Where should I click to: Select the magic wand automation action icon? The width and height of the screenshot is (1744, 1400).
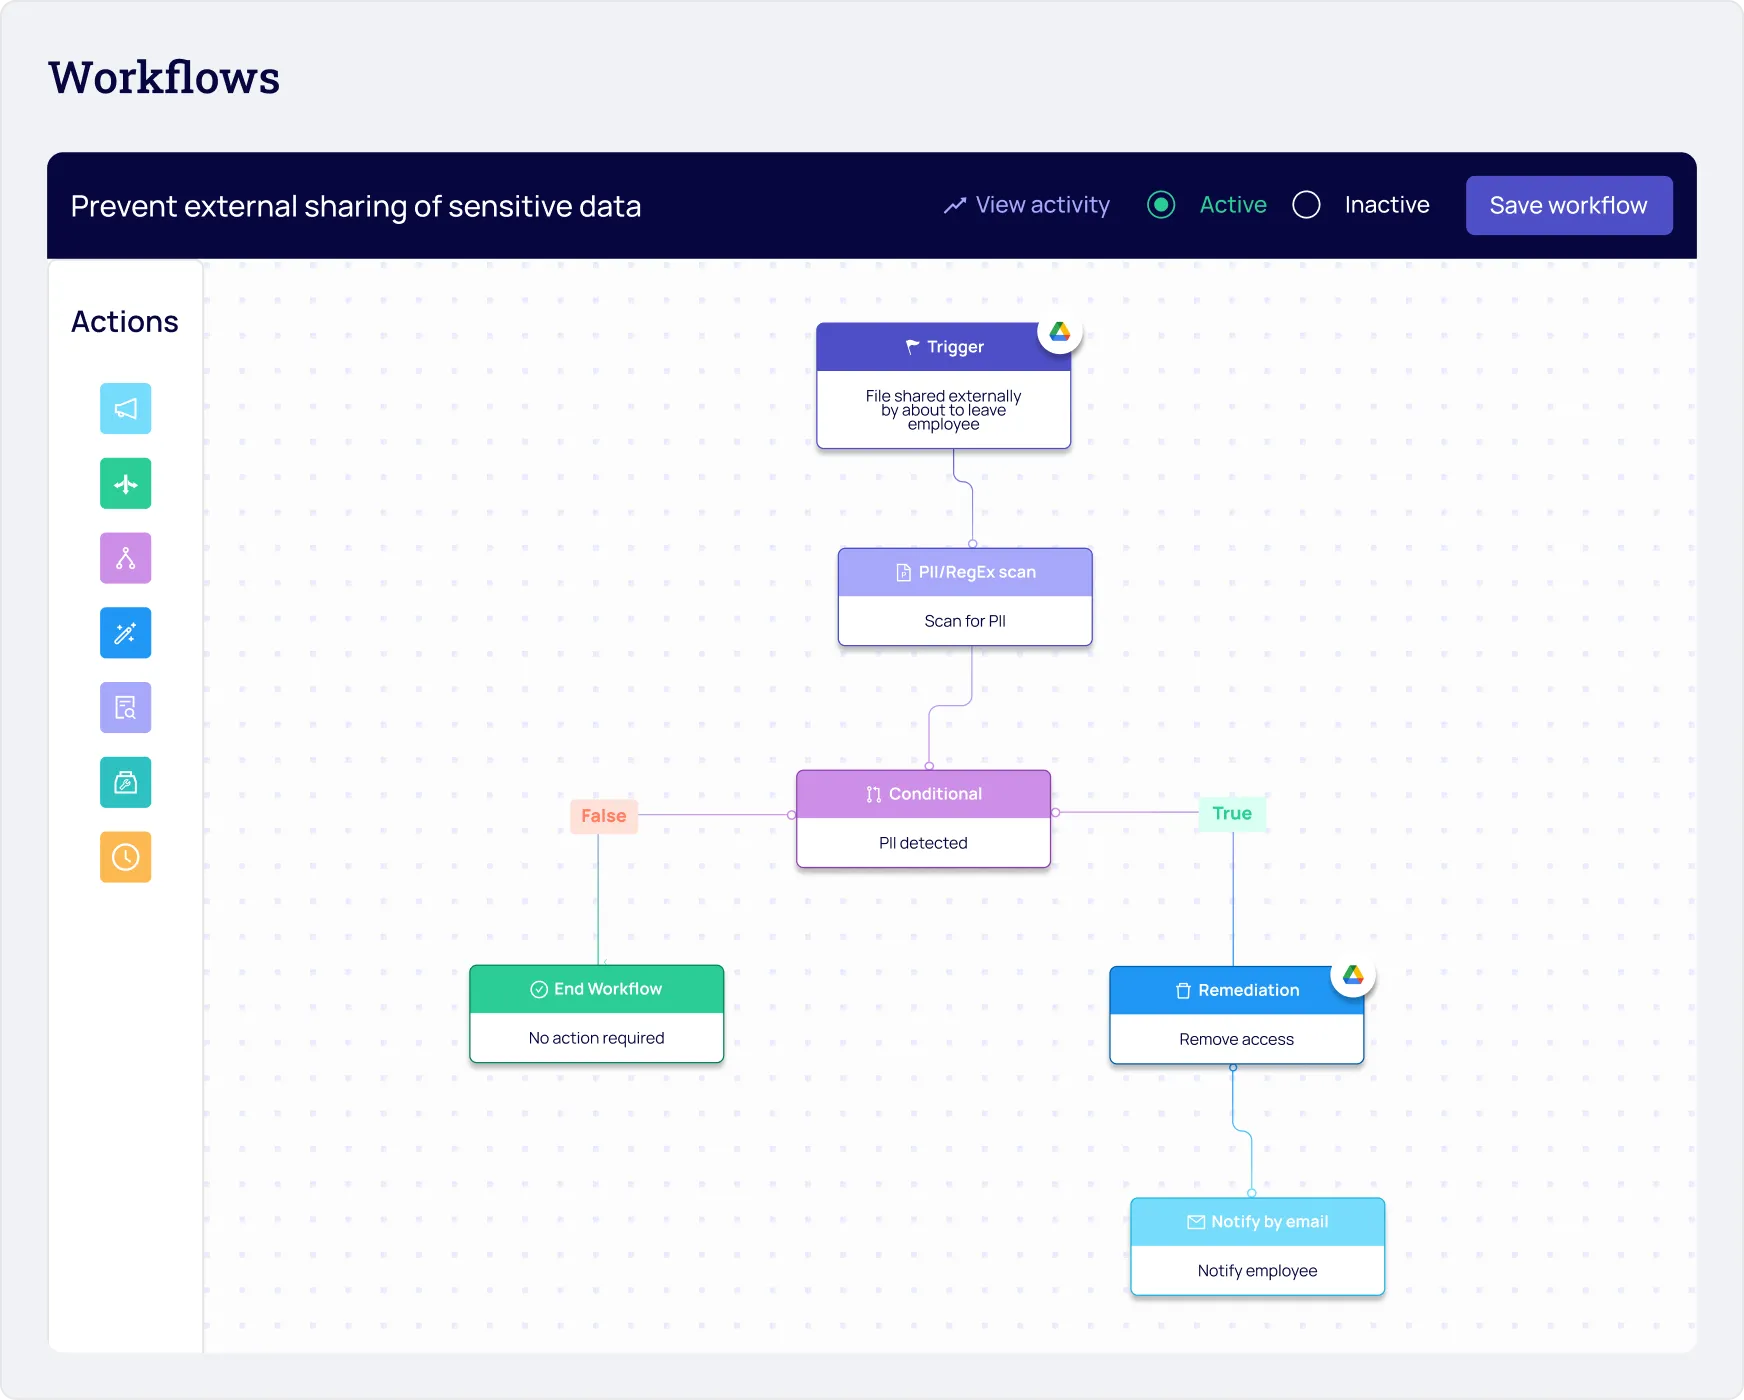tap(125, 633)
